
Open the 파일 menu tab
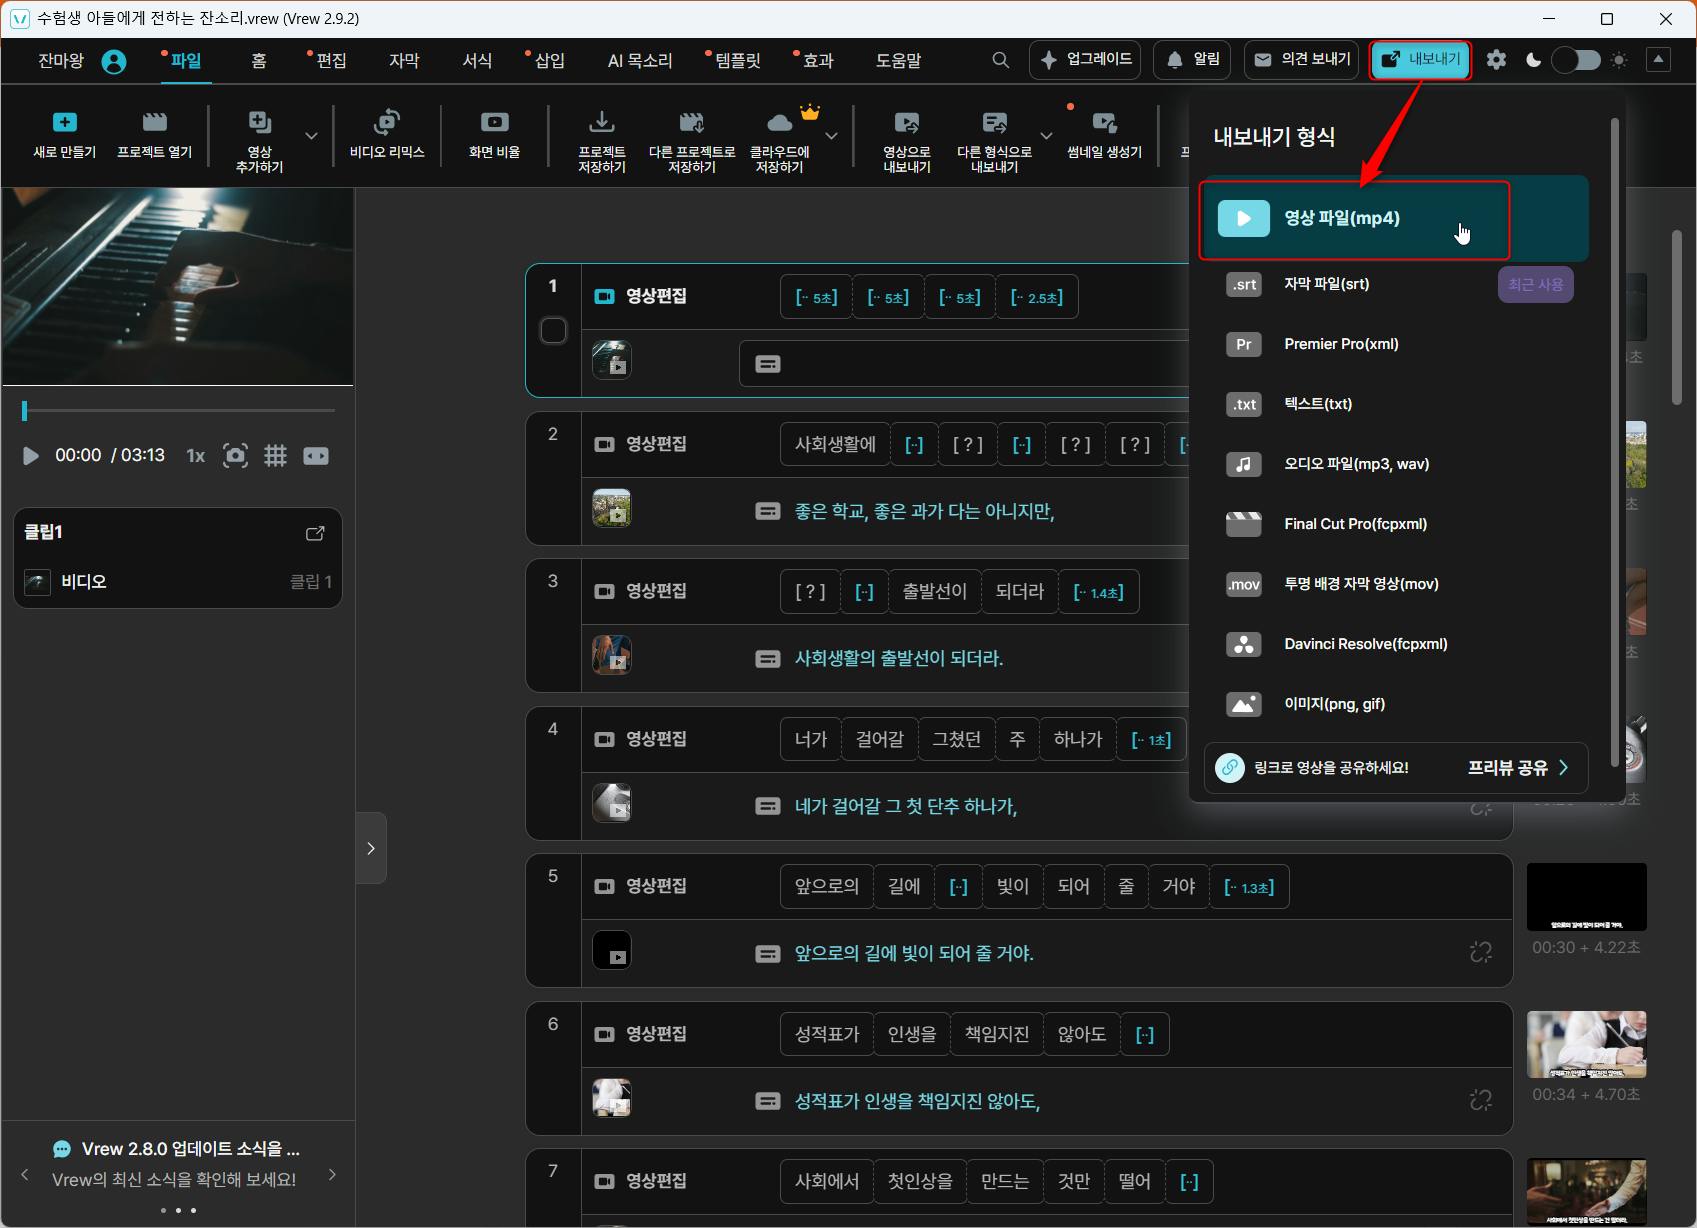(186, 61)
